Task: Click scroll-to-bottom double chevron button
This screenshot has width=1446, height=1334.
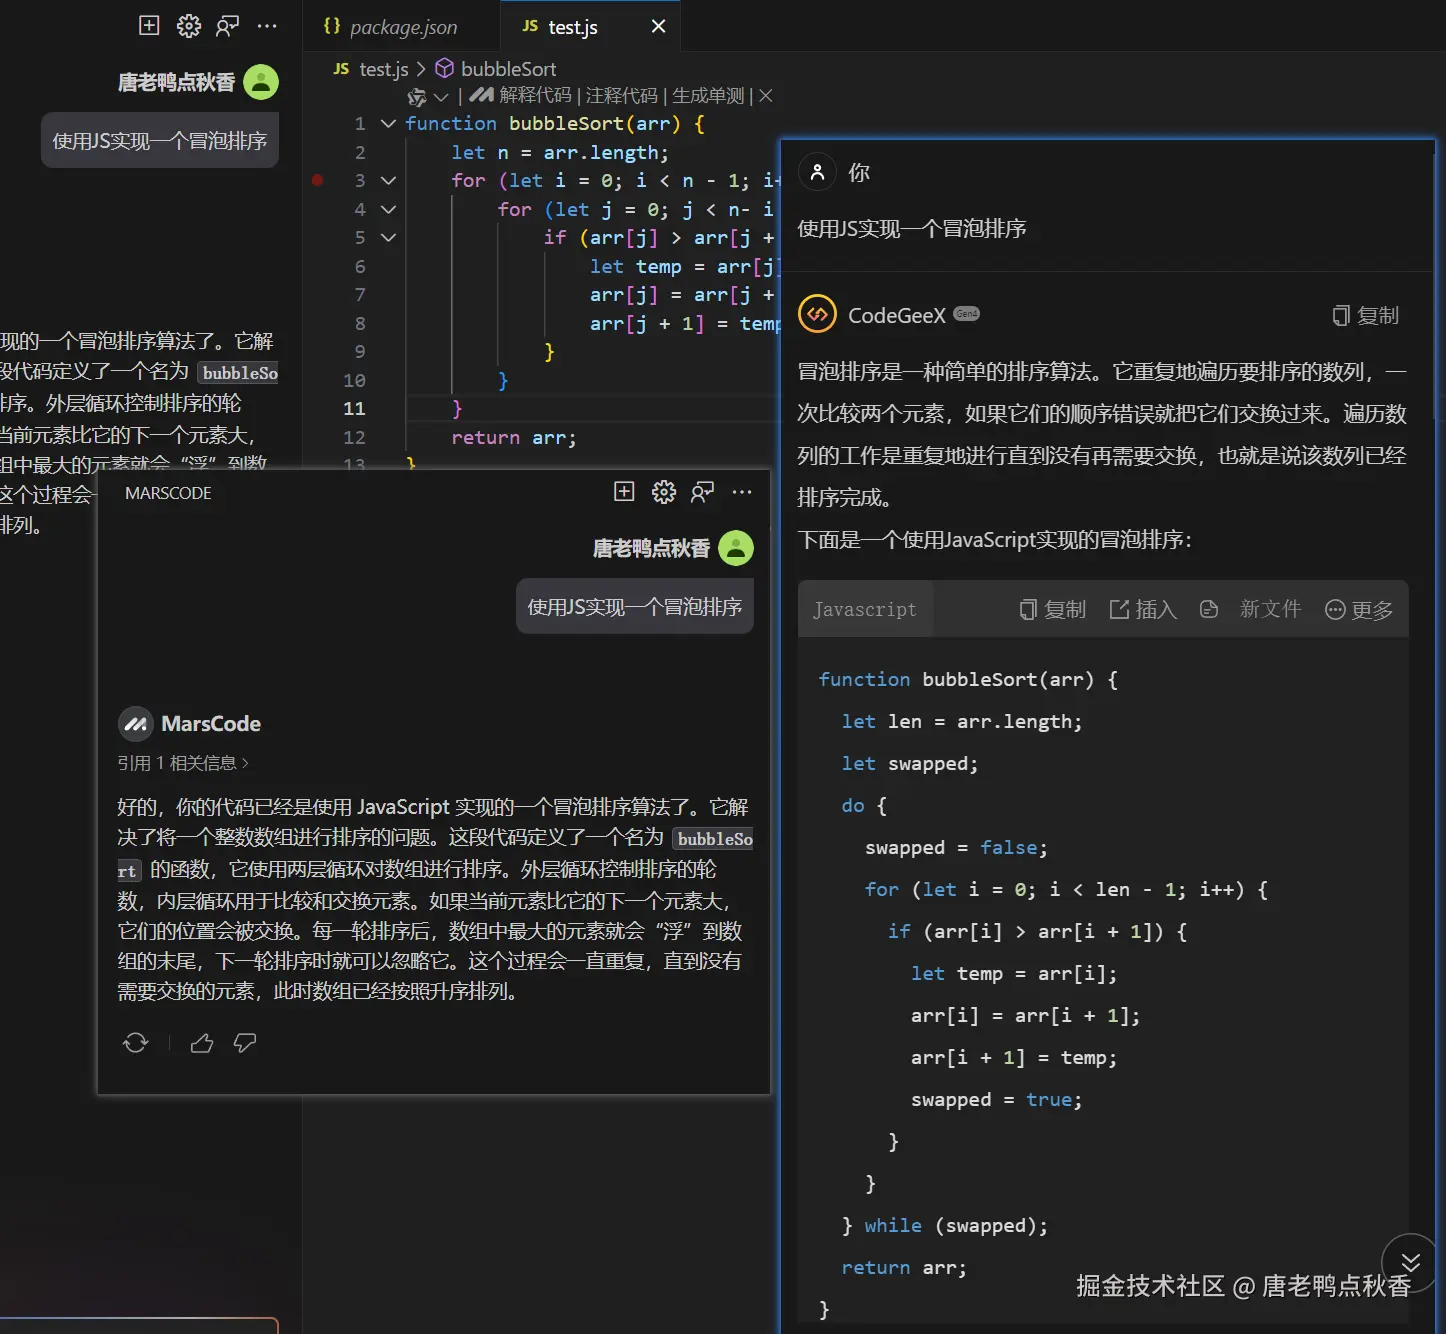Action: (x=1410, y=1263)
